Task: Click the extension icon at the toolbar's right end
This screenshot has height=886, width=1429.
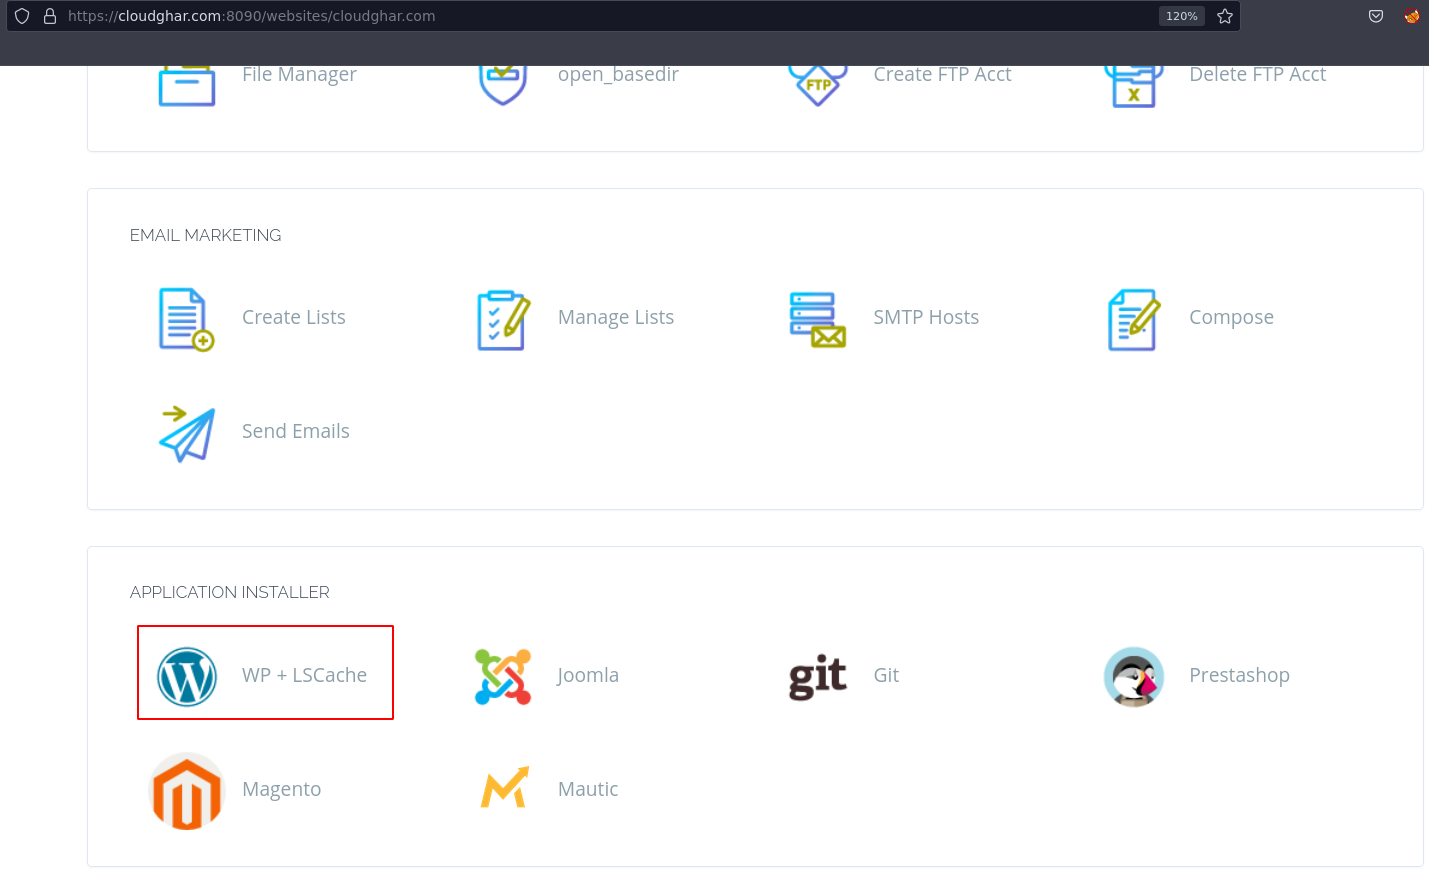Action: (1412, 16)
